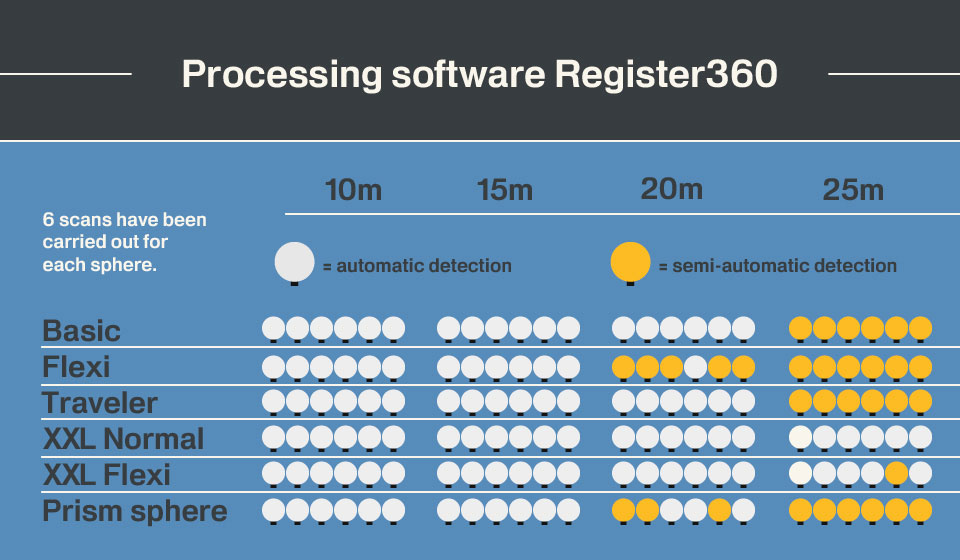Click the '6 scans have been carried out' note

[124, 242]
